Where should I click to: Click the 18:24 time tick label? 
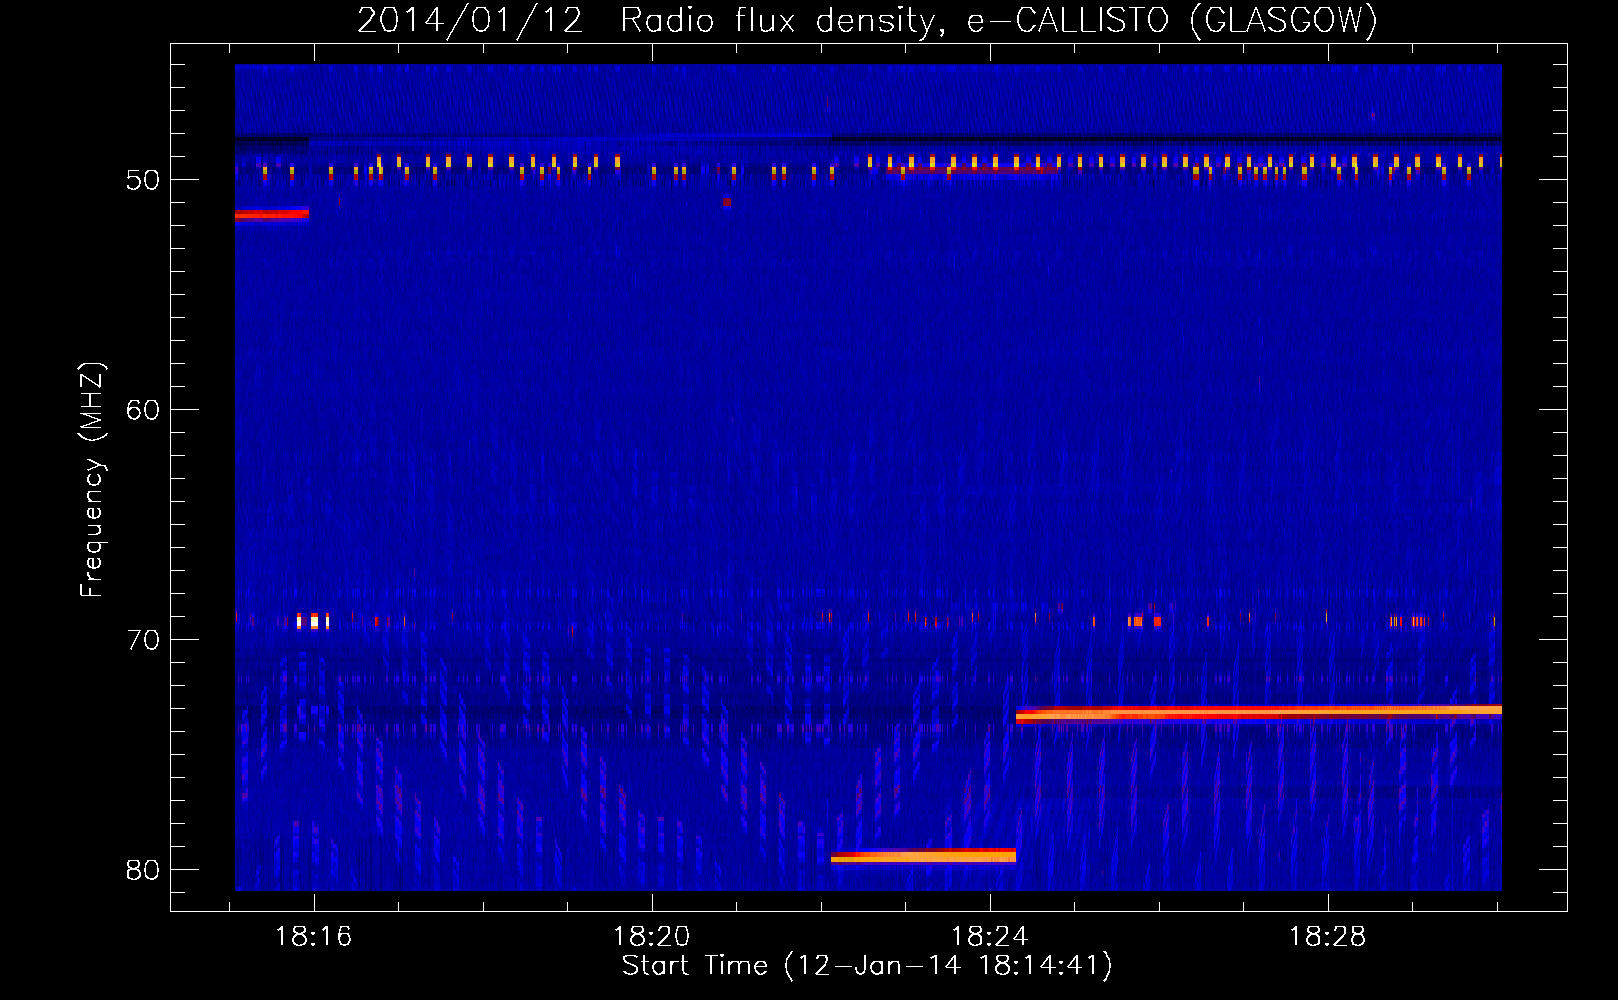coord(989,937)
